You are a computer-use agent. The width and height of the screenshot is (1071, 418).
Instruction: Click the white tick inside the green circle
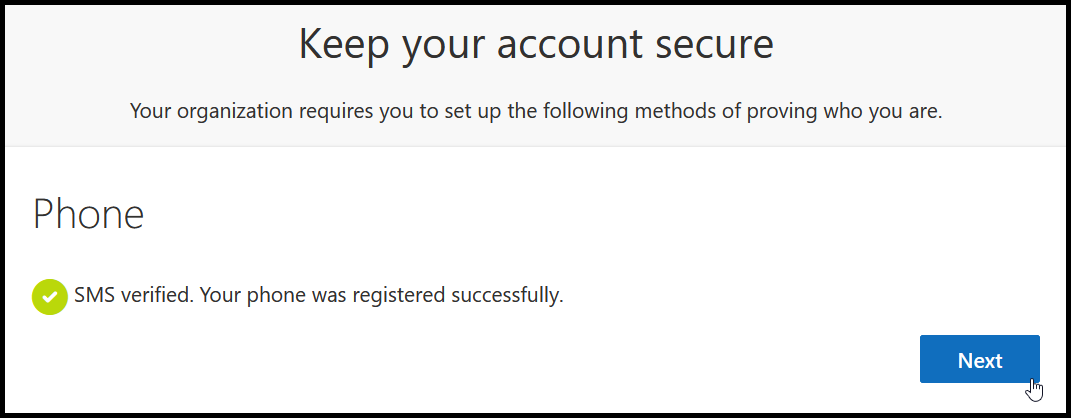point(49,296)
